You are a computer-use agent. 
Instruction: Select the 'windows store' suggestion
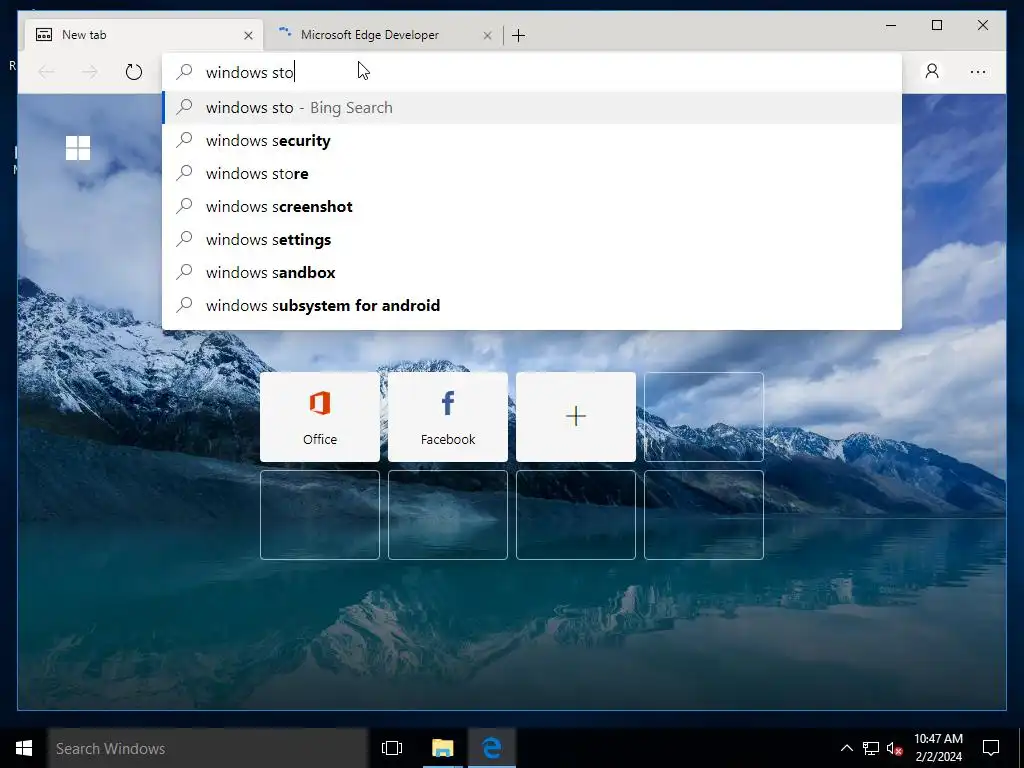[532, 174]
